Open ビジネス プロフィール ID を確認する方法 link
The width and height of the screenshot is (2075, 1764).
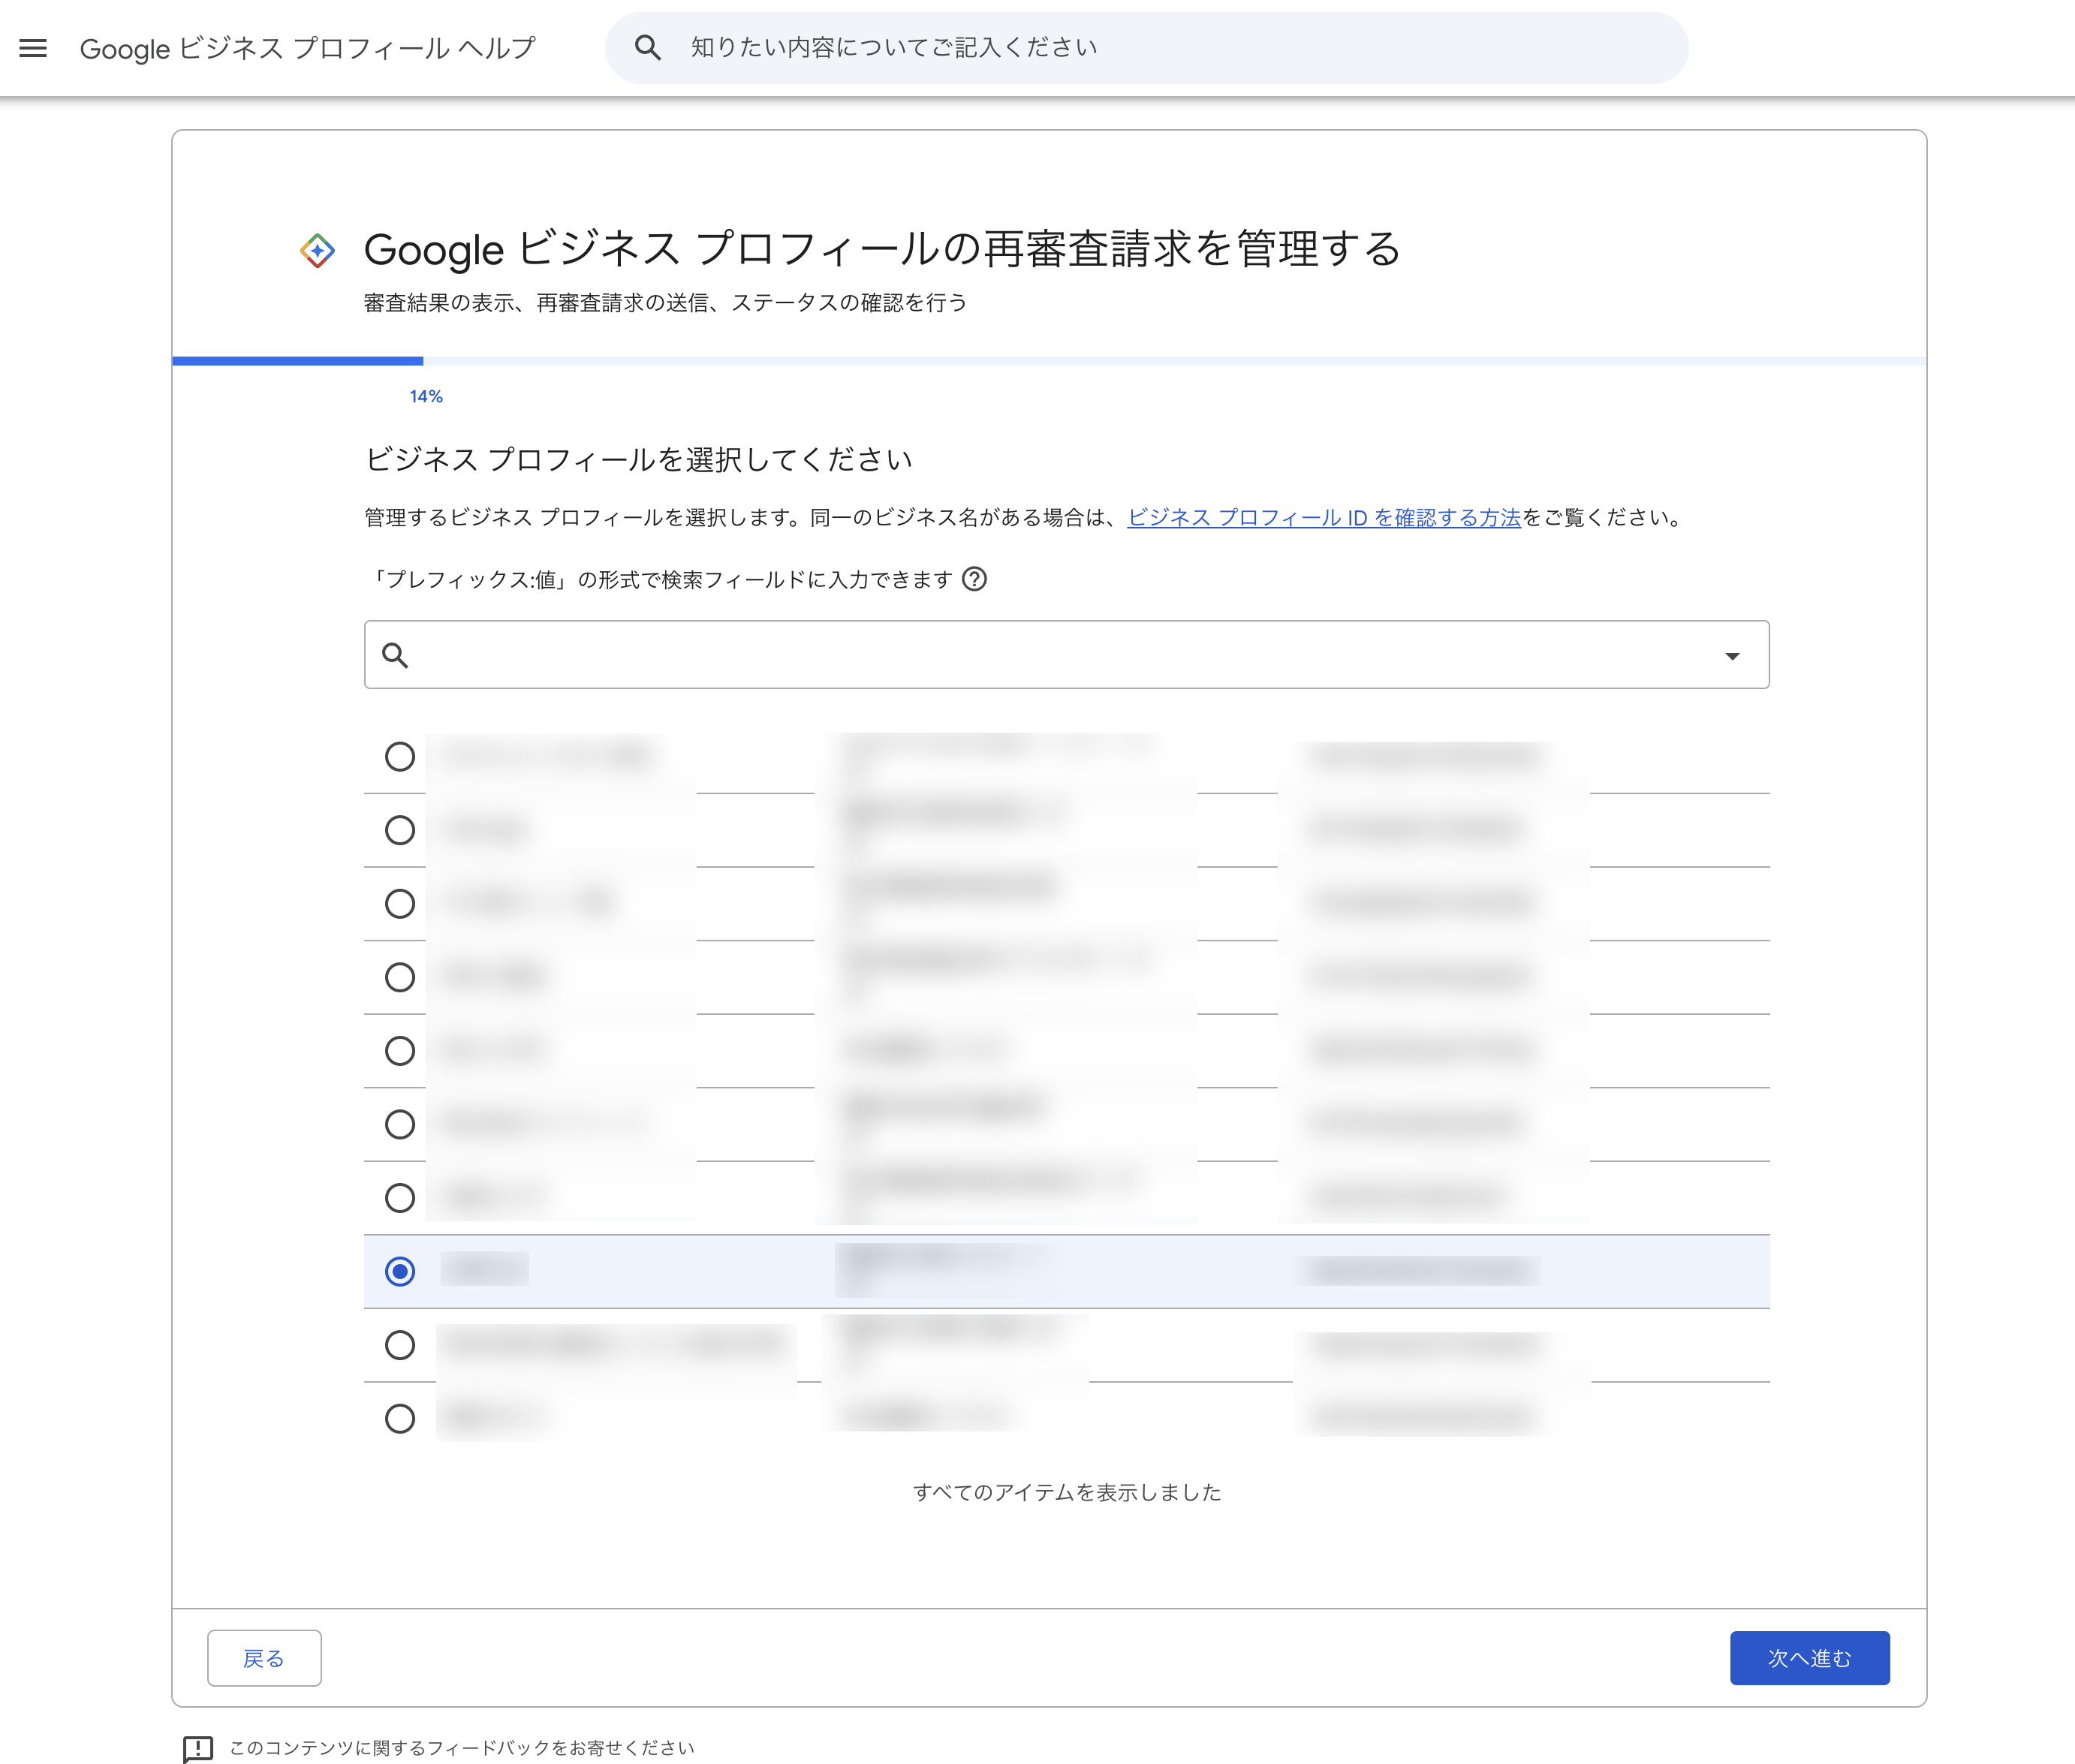pos(1324,517)
